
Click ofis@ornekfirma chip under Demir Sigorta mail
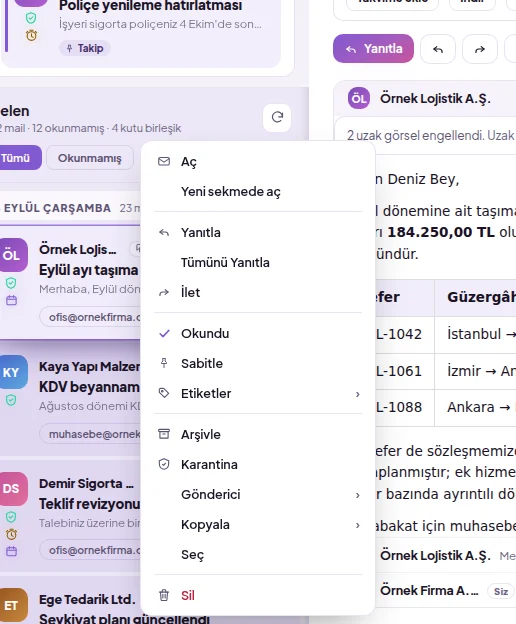90,550
